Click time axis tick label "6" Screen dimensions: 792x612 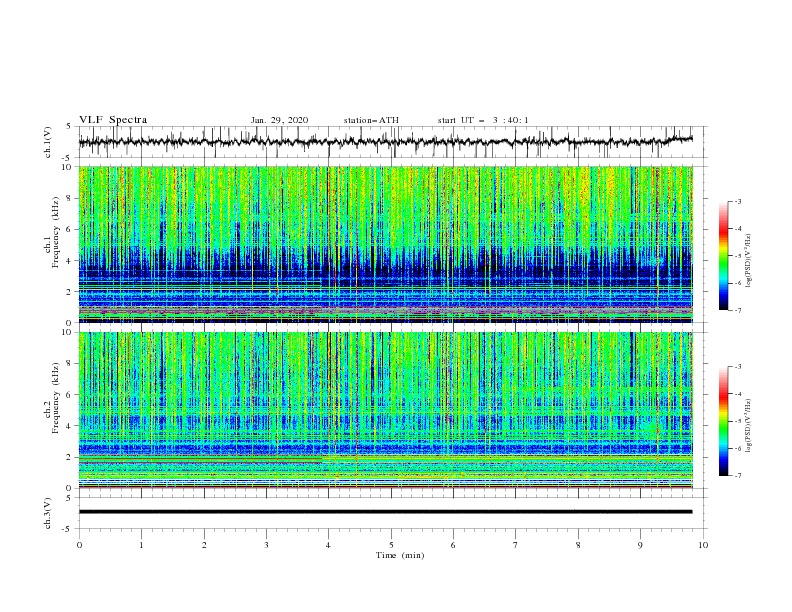pos(453,545)
